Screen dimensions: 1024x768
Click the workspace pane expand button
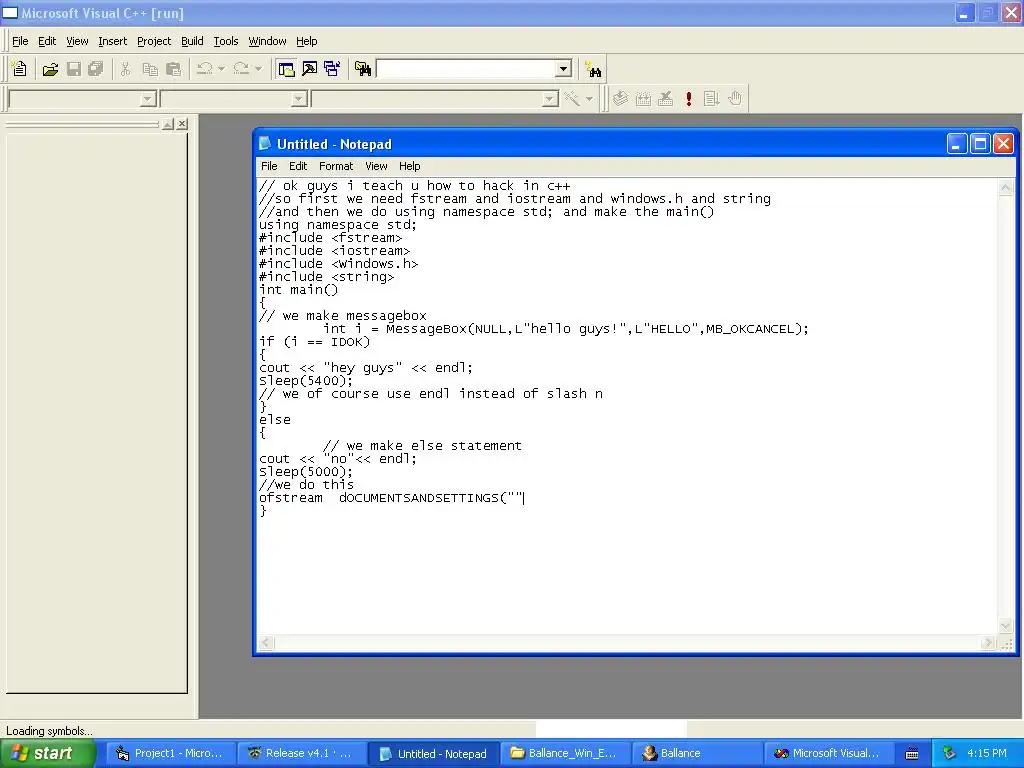point(168,124)
